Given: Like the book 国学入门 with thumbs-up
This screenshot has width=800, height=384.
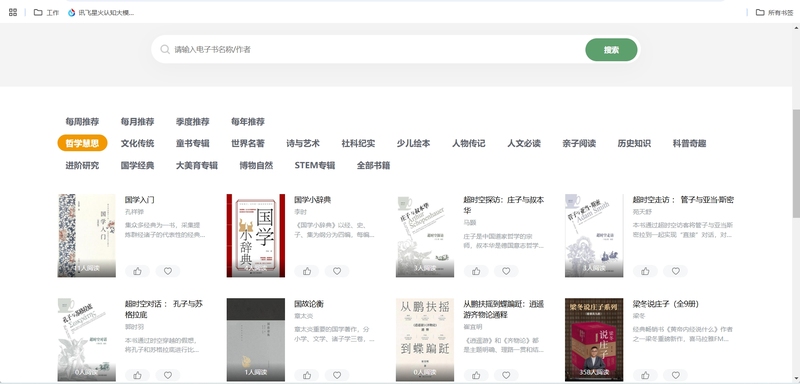Looking at the screenshot, I should pos(137,271).
